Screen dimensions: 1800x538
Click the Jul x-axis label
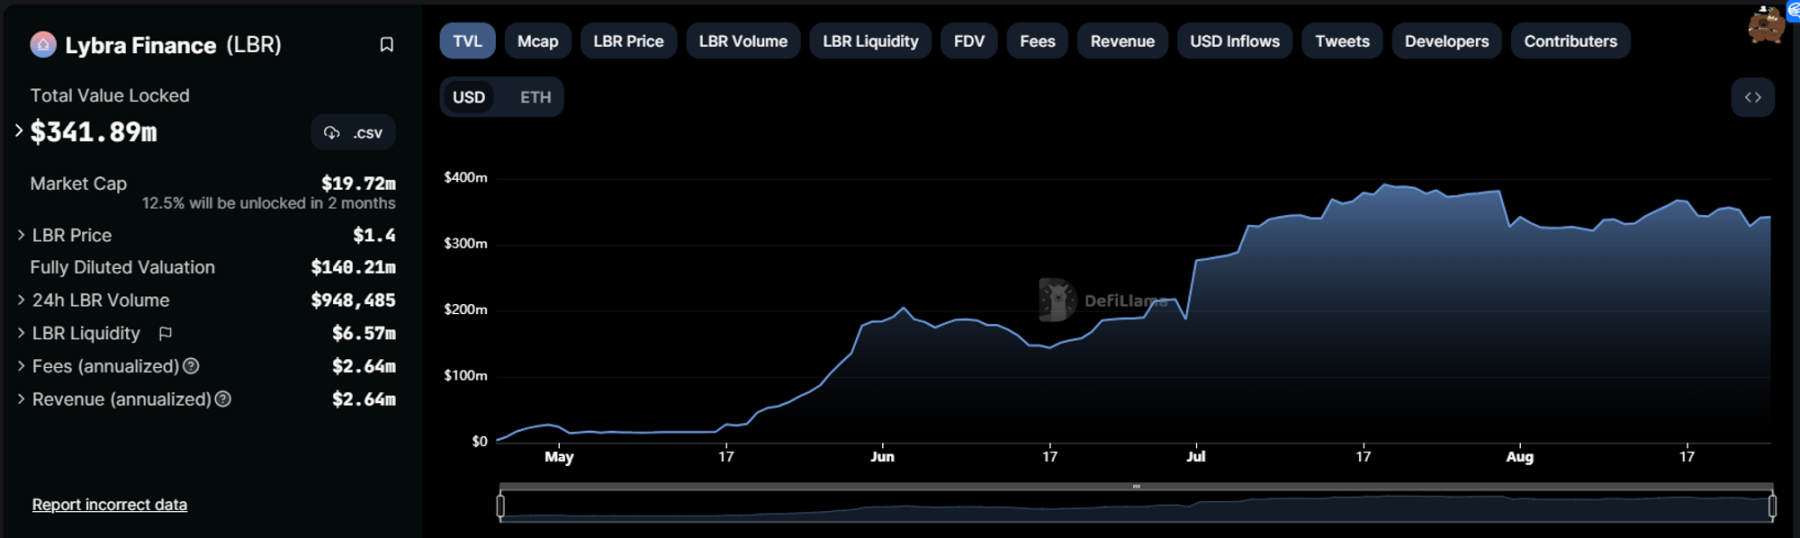pos(1196,456)
